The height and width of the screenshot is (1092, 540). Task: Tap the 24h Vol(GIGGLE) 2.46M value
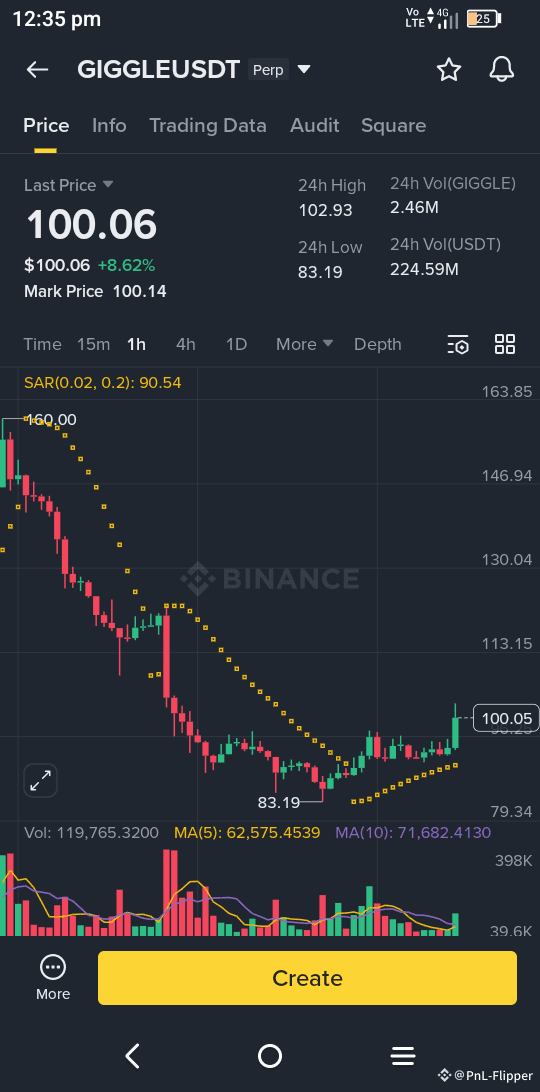414,207
